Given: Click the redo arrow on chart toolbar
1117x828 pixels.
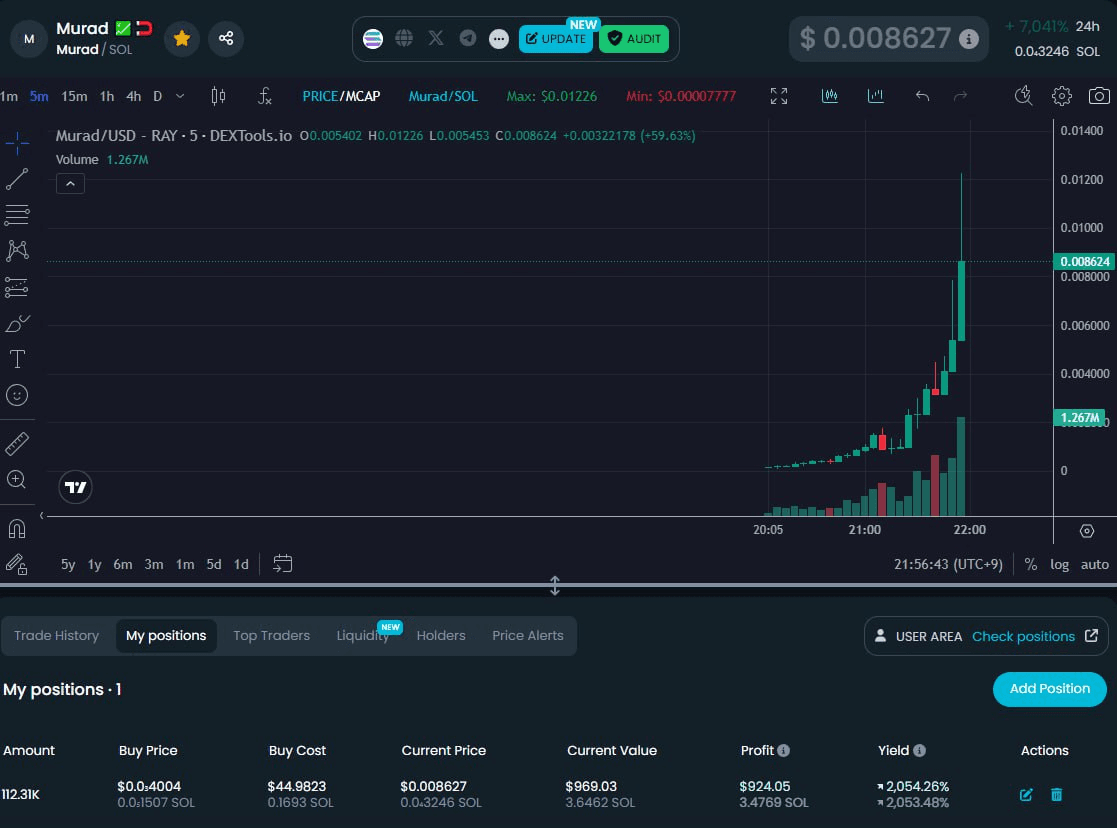Looking at the screenshot, I should [x=960, y=96].
